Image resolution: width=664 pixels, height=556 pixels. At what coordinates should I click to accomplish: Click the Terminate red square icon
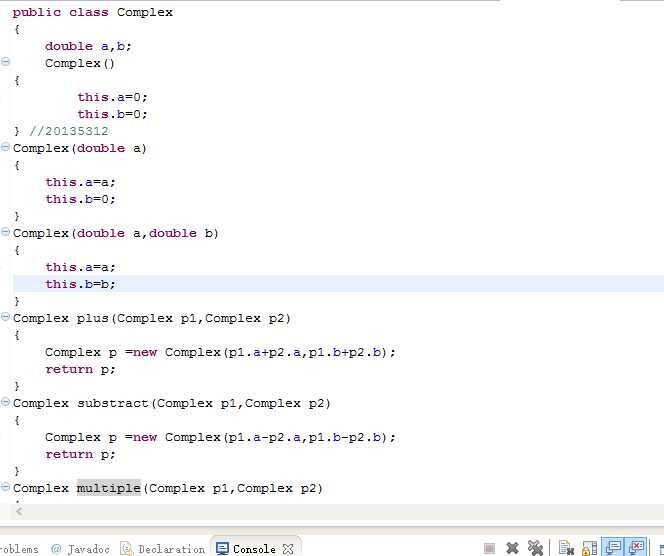[x=489, y=548]
